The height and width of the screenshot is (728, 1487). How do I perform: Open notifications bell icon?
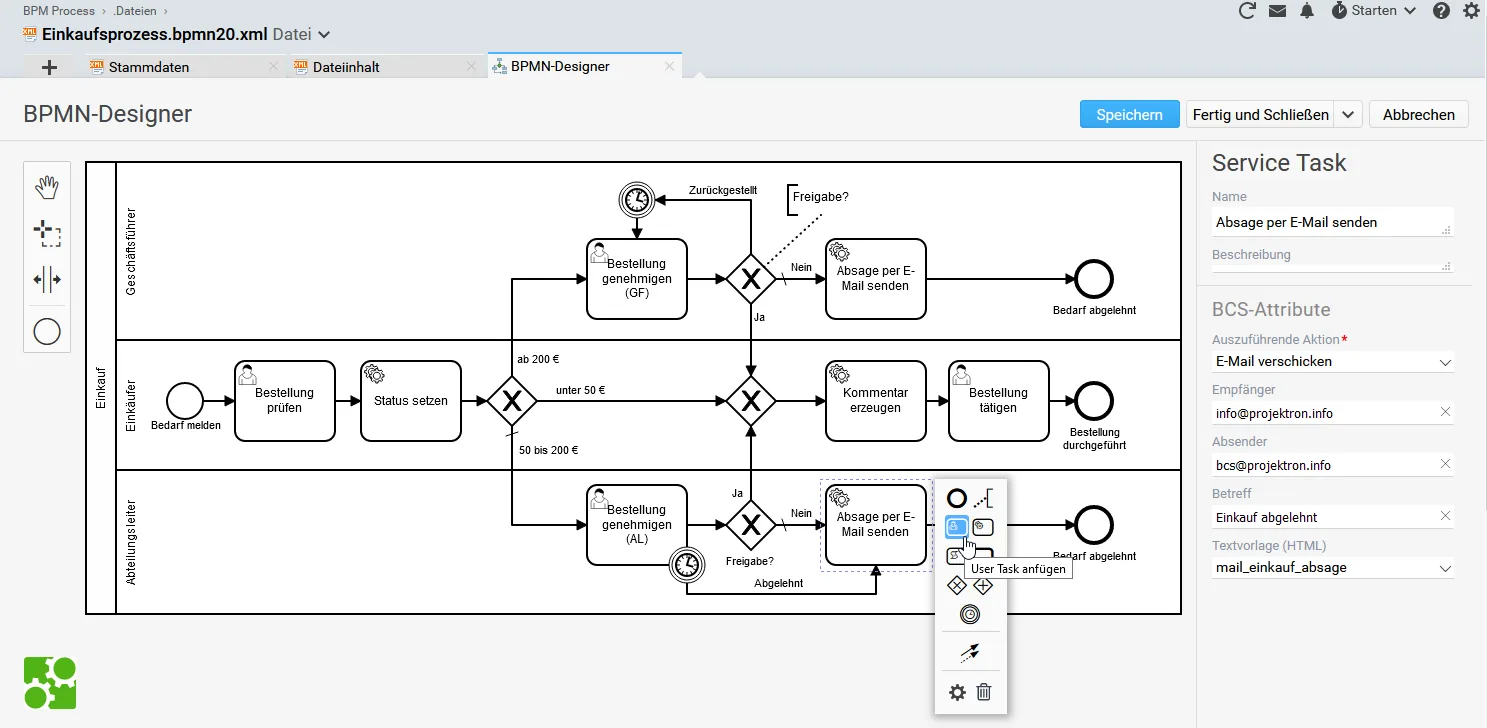pyautogui.click(x=1307, y=11)
